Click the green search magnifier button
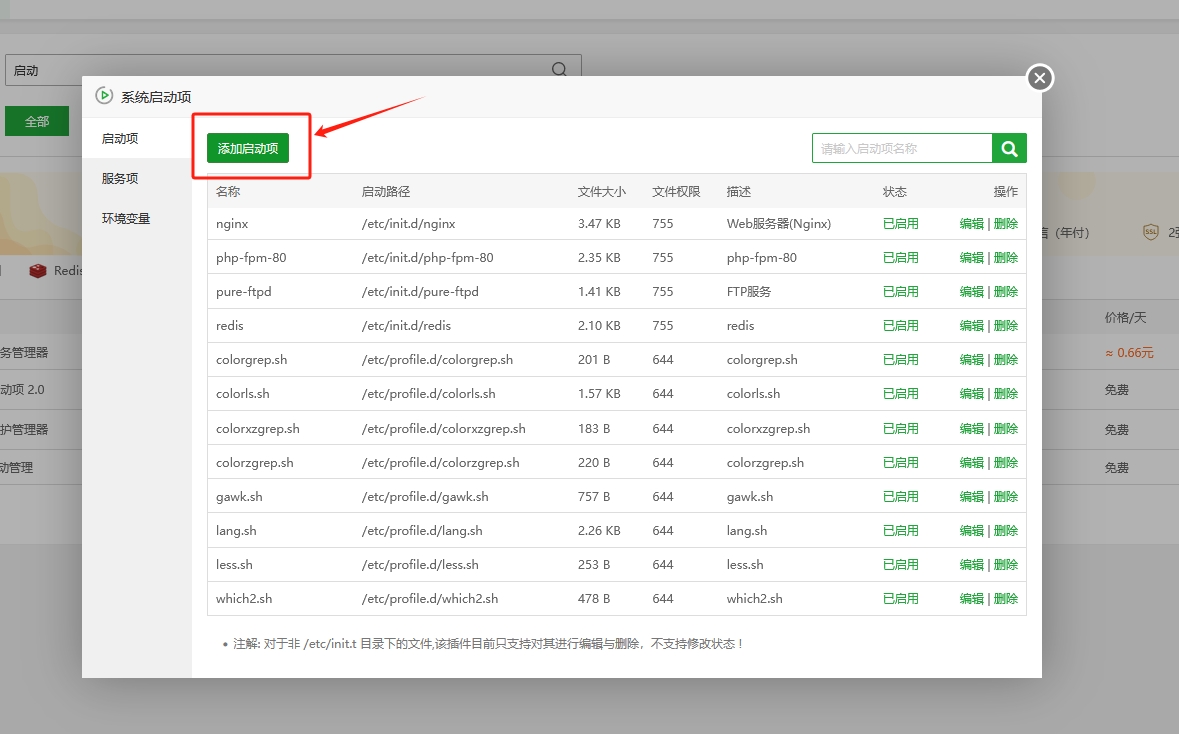The width and height of the screenshot is (1179, 734). coord(1009,148)
